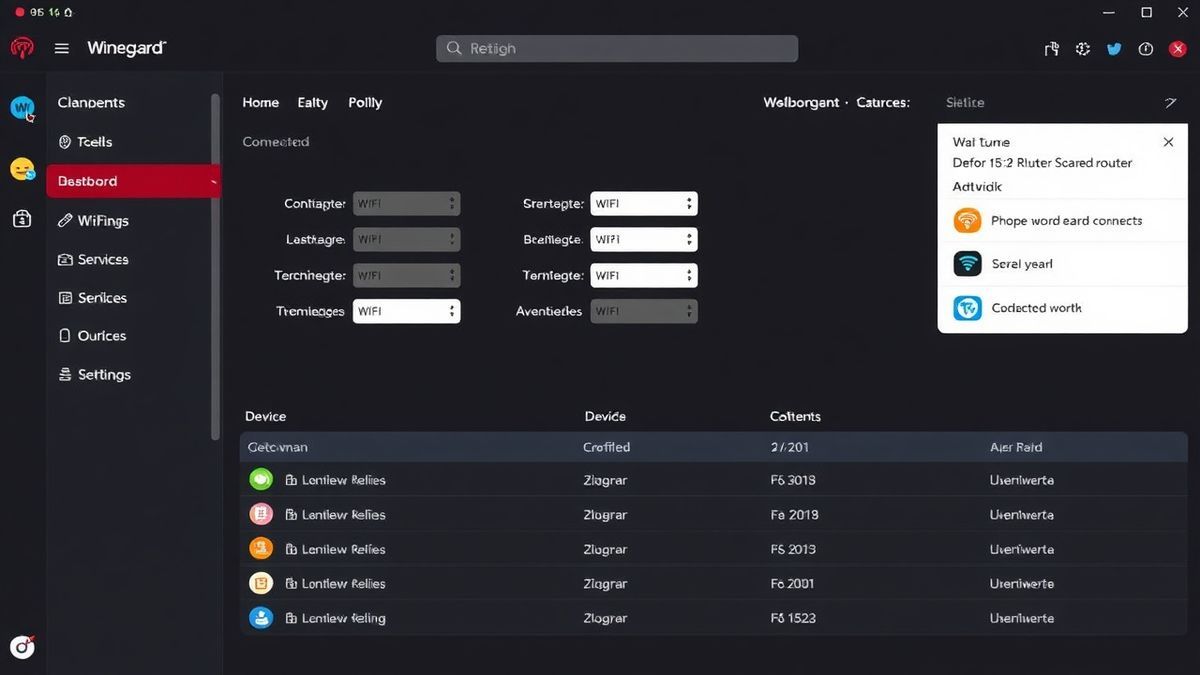This screenshot has width=1200, height=675.
Task: Expand the chevron on the Dastbord item
Action: pos(212,181)
